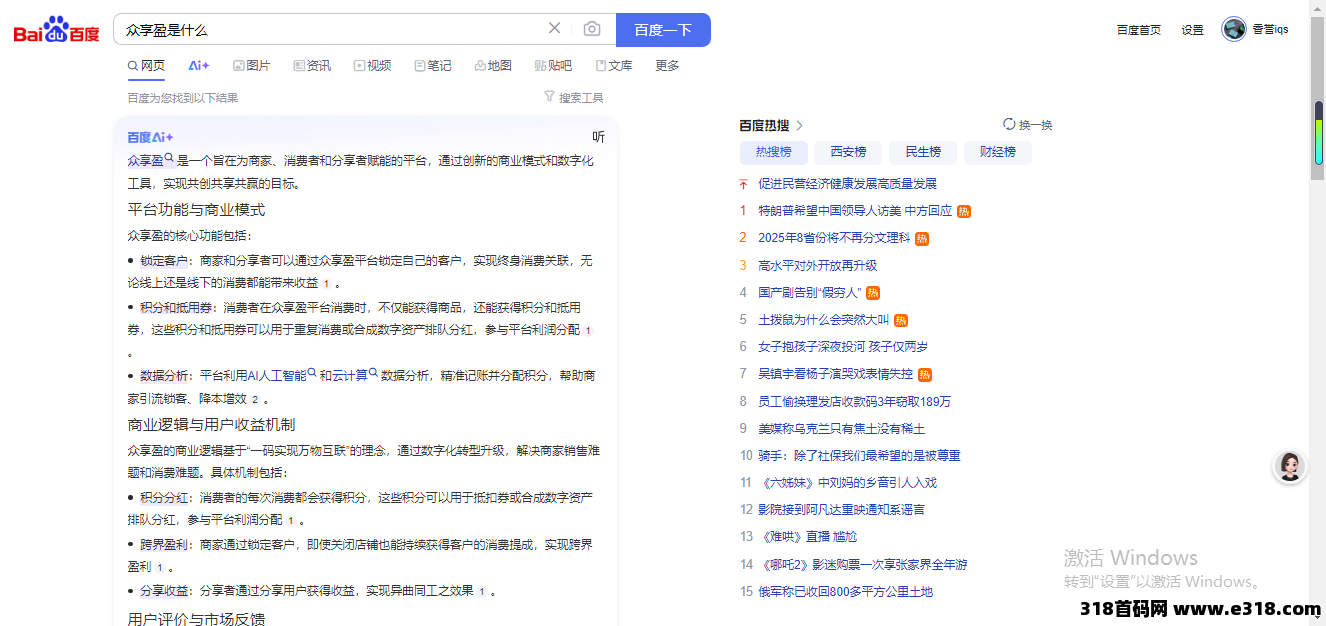Image resolution: width=1326 pixels, height=626 pixels.
Task: Open the 更多 search category menu
Action: [667, 66]
